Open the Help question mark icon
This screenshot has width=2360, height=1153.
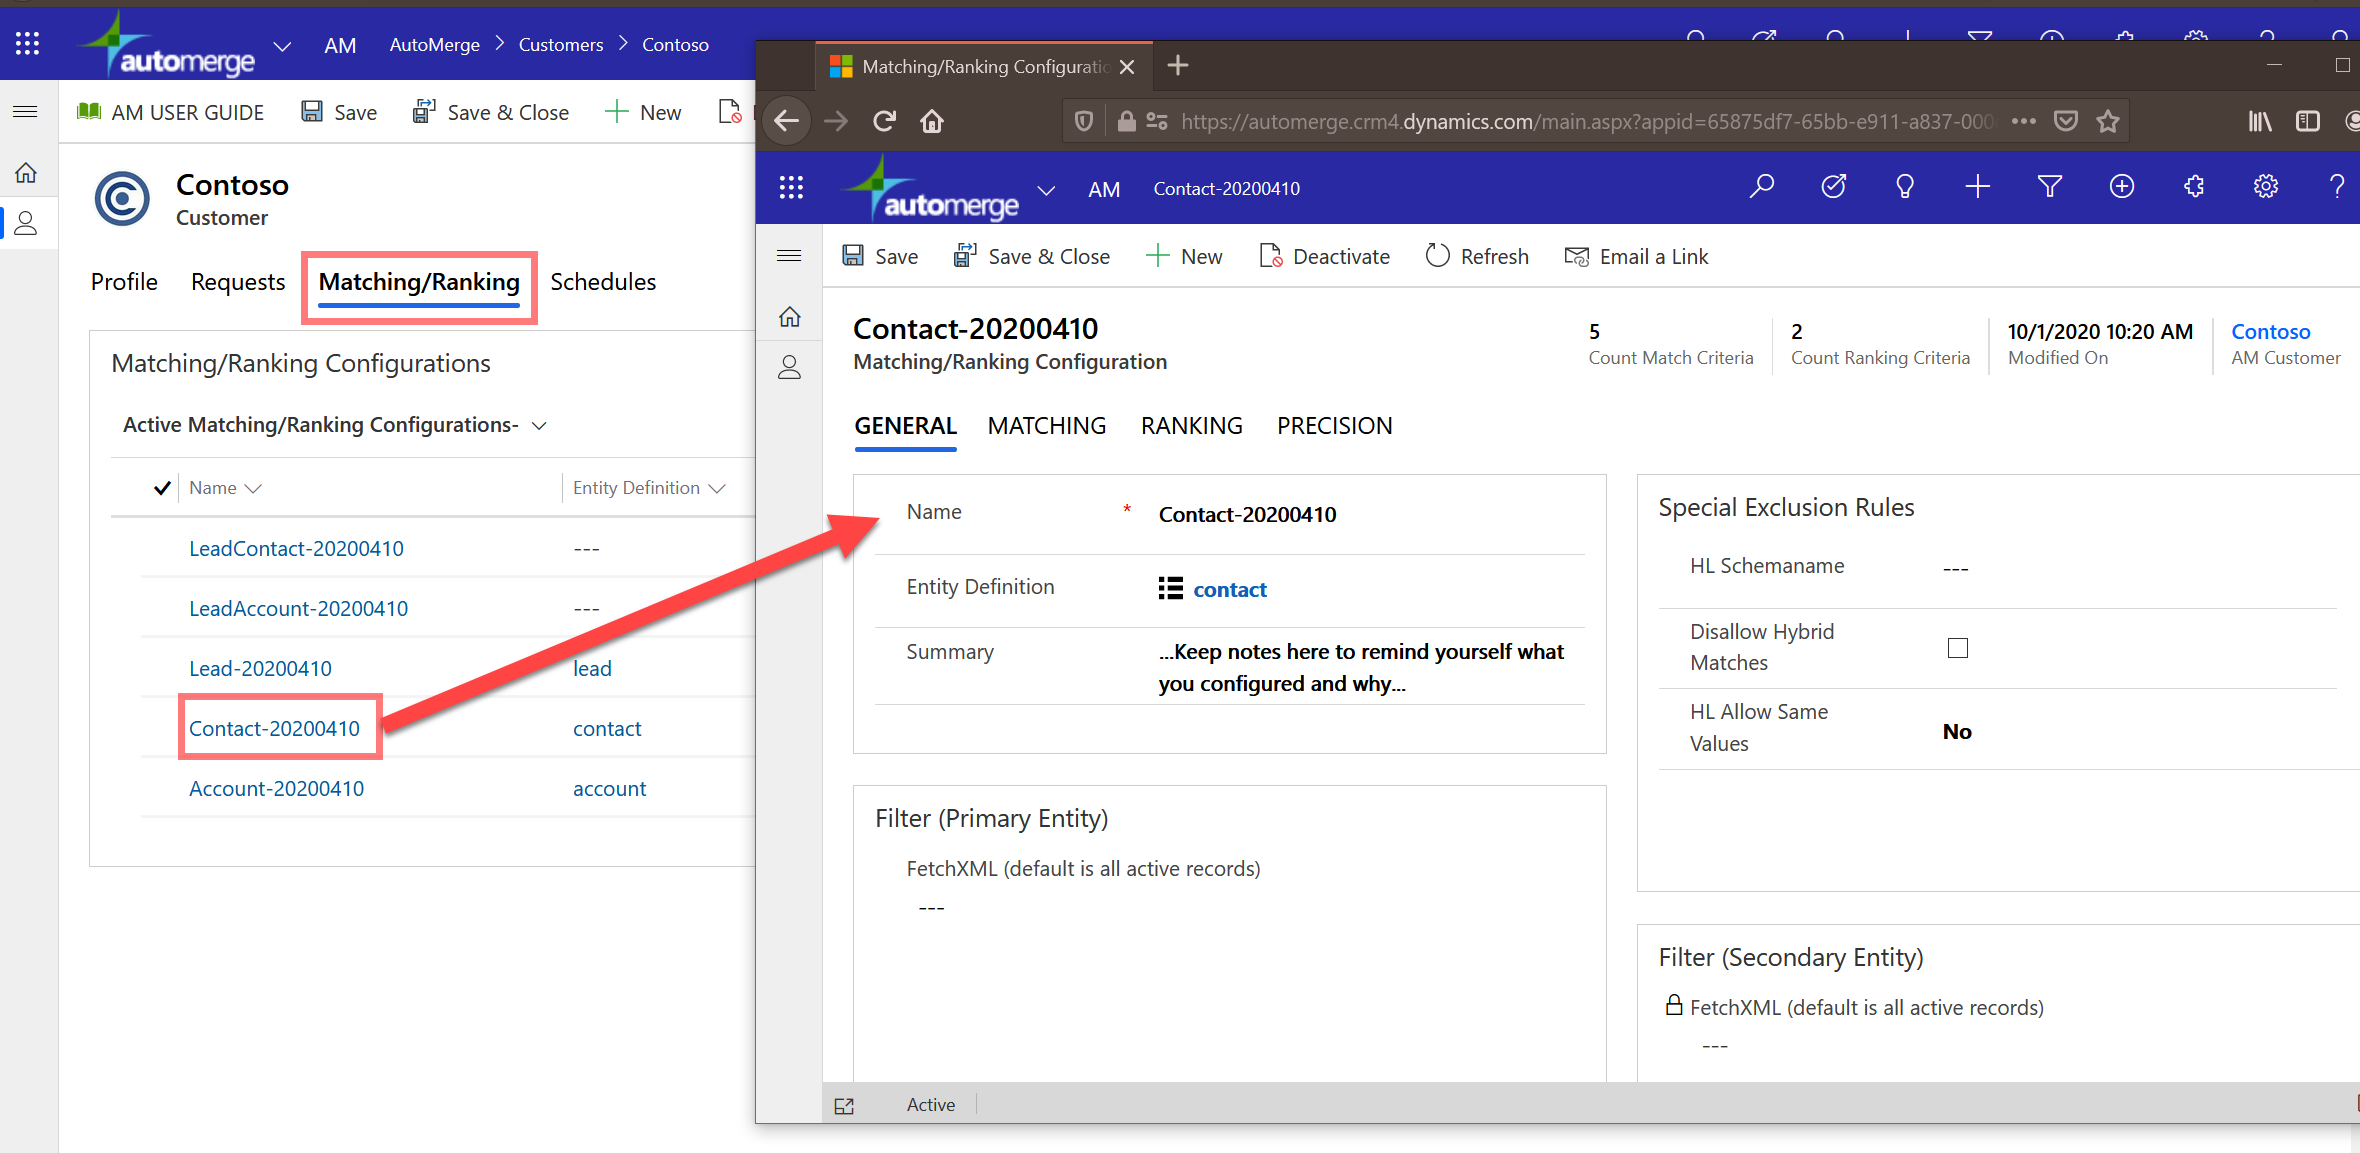[x=2337, y=187]
